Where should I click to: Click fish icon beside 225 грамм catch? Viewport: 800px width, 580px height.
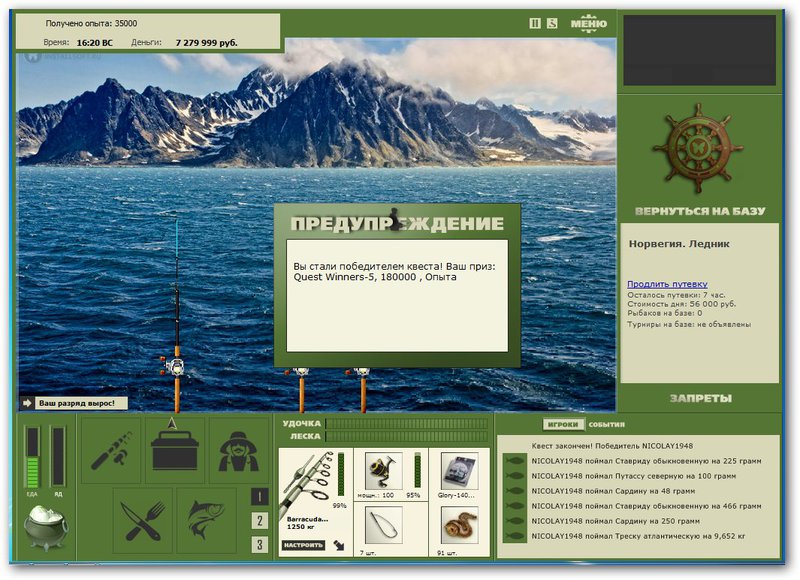tap(515, 461)
